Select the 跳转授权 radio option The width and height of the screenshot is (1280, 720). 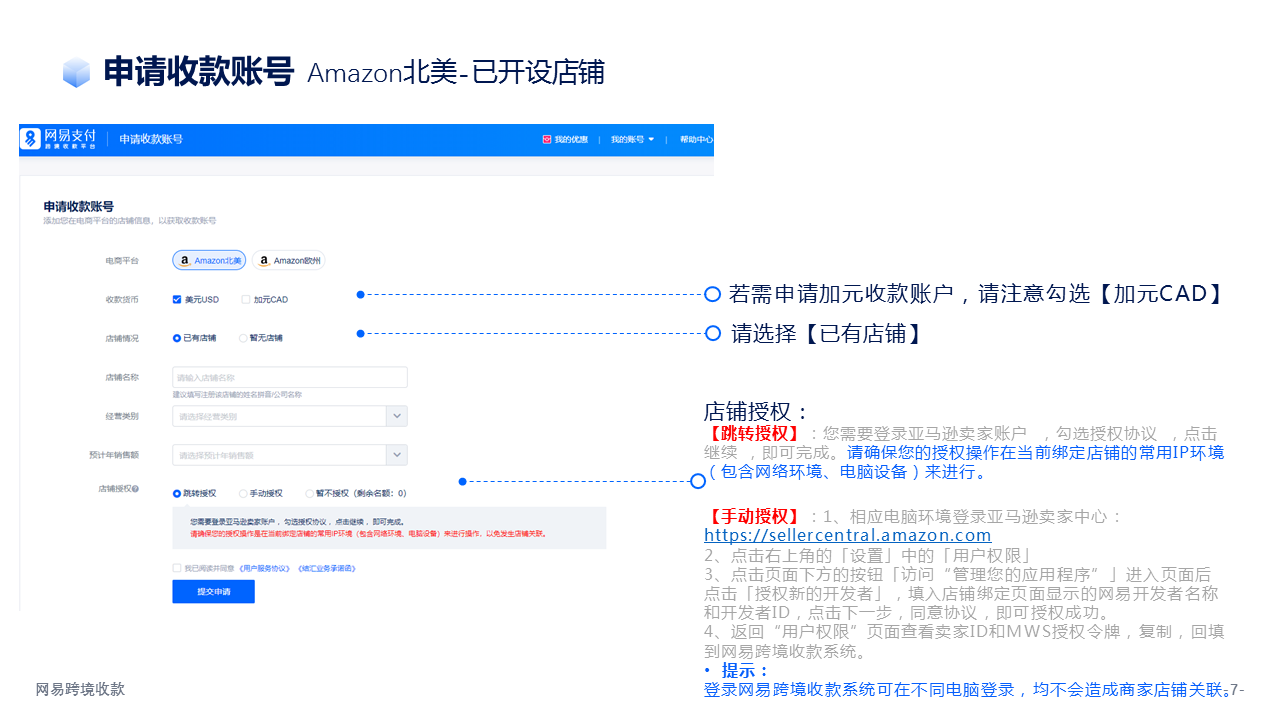[x=177, y=493]
